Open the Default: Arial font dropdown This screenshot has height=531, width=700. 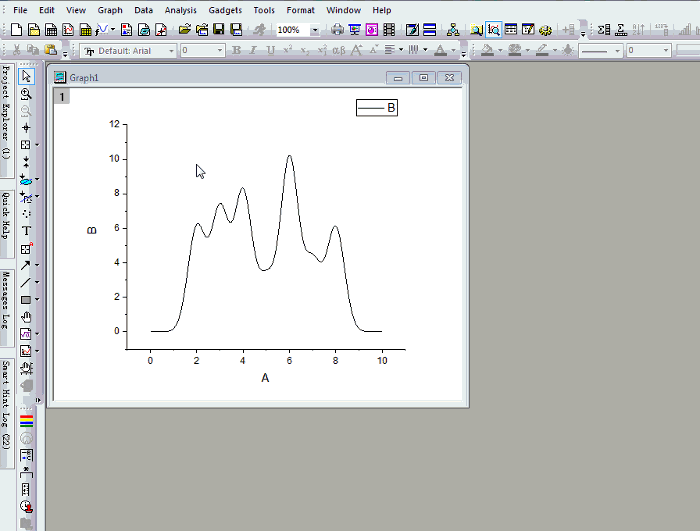[x=171, y=50]
